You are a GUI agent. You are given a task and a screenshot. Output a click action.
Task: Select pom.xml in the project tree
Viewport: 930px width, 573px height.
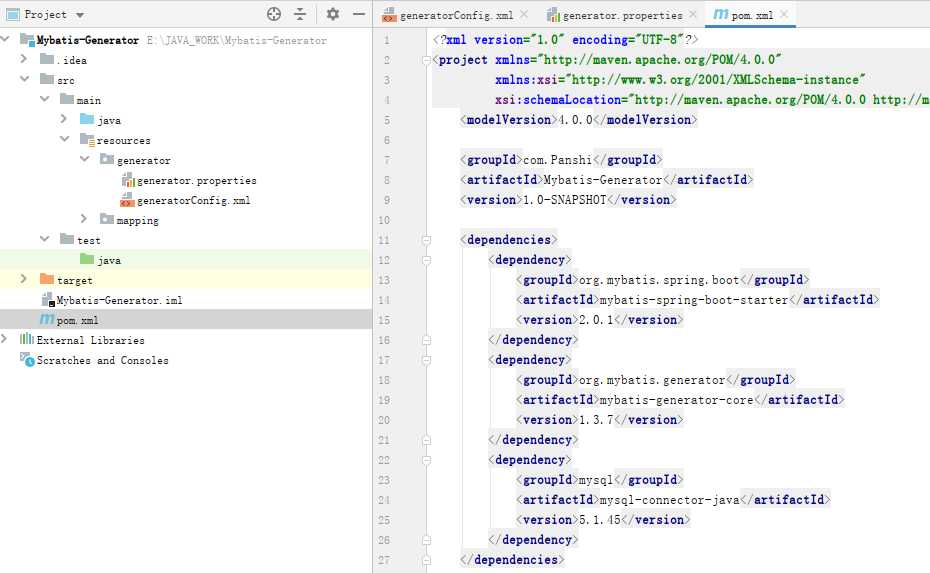(x=77, y=320)
